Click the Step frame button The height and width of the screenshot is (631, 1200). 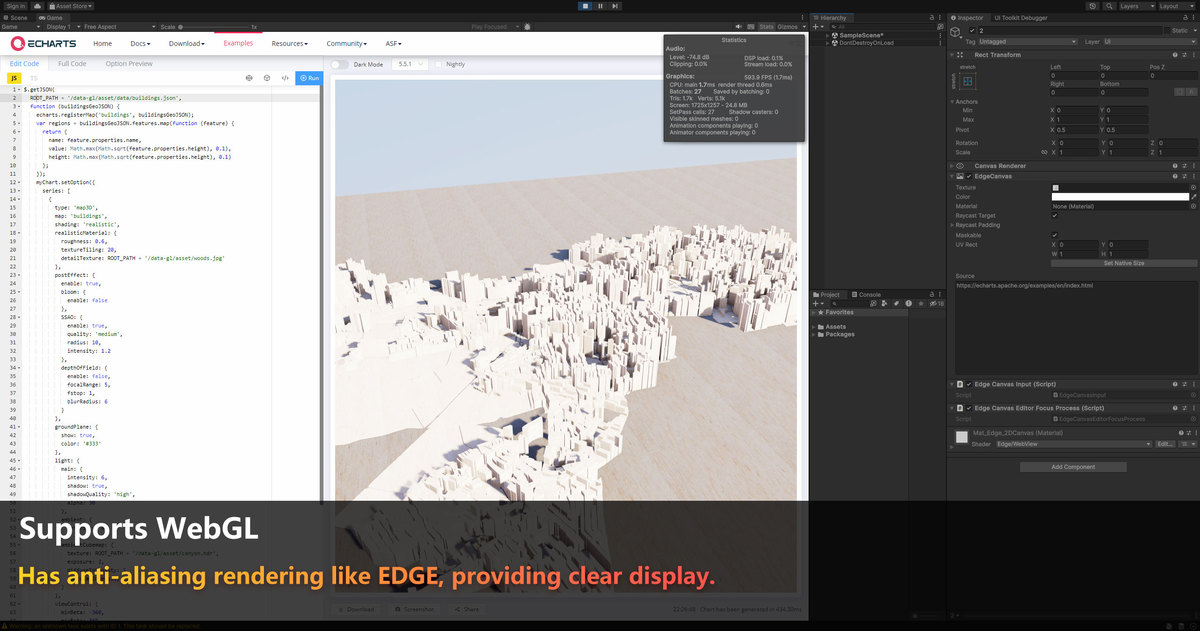point(613,6)
